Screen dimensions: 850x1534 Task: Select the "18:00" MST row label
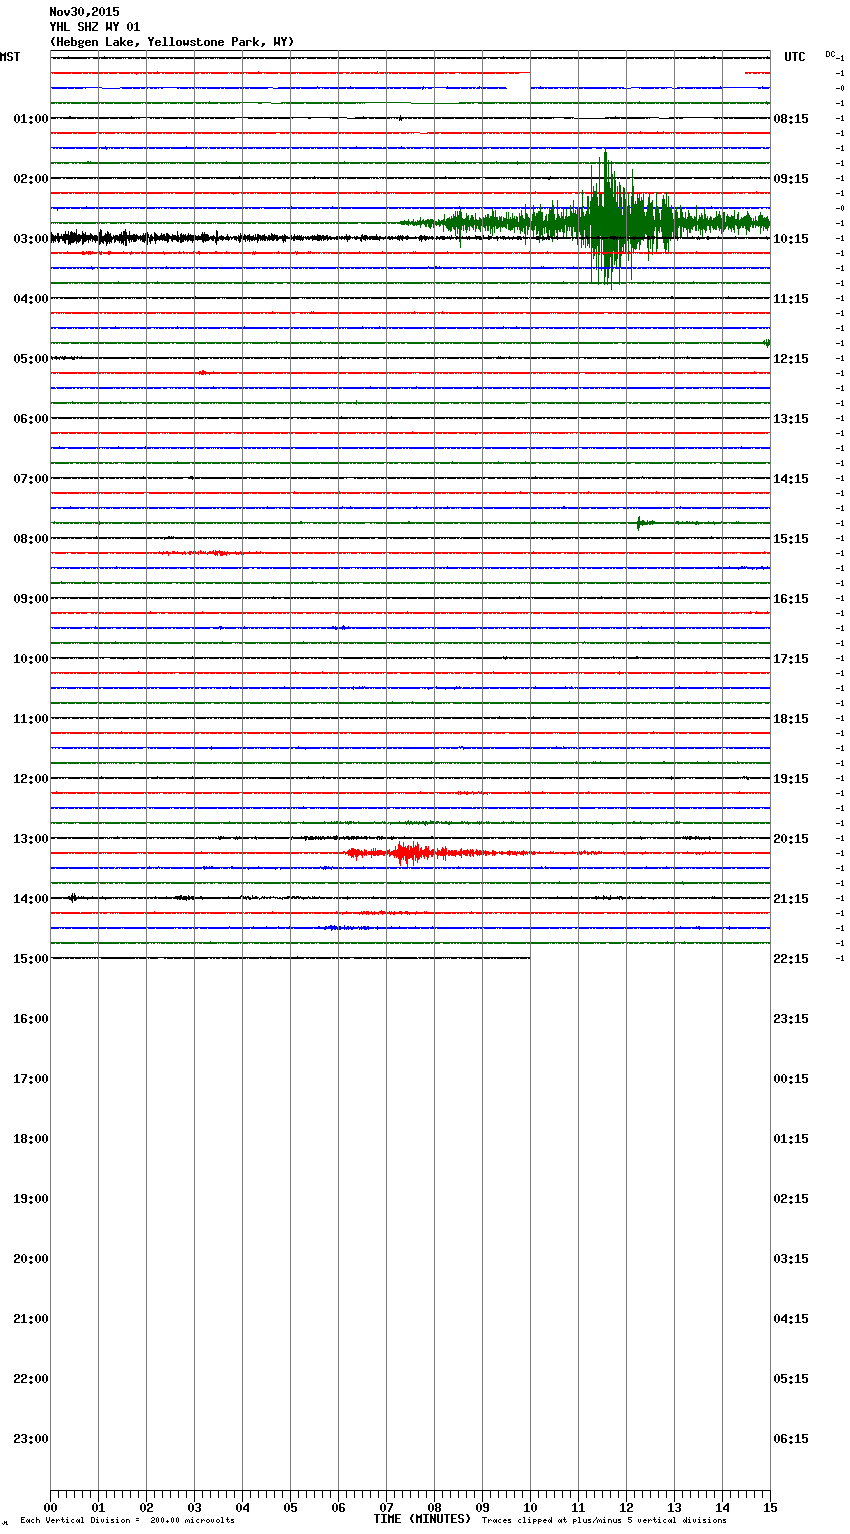[31, 1139]
